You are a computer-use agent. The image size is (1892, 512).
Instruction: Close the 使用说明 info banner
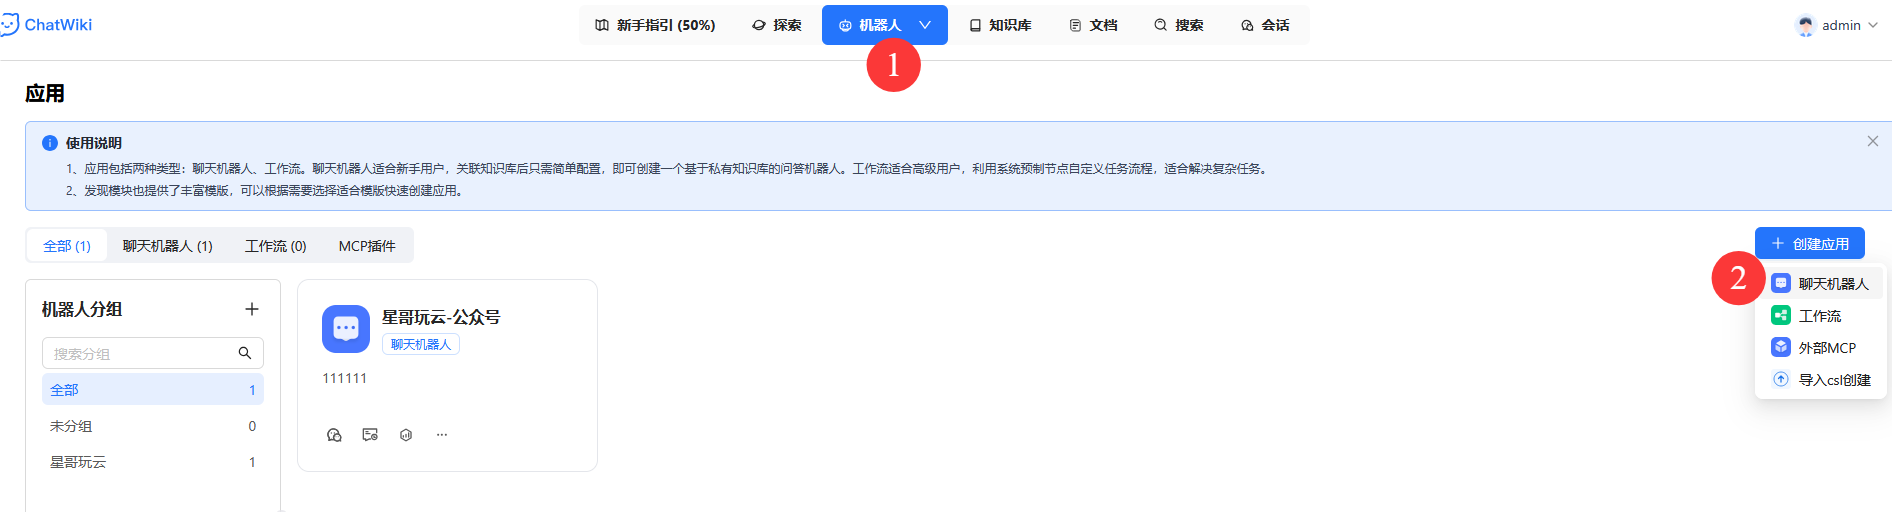(1872, 142)
